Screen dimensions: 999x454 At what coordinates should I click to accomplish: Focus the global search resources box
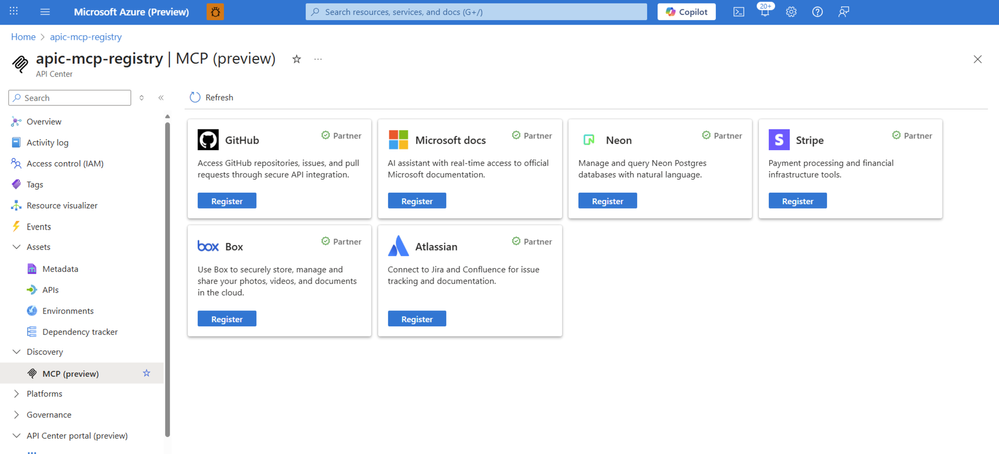click(476, 11)
